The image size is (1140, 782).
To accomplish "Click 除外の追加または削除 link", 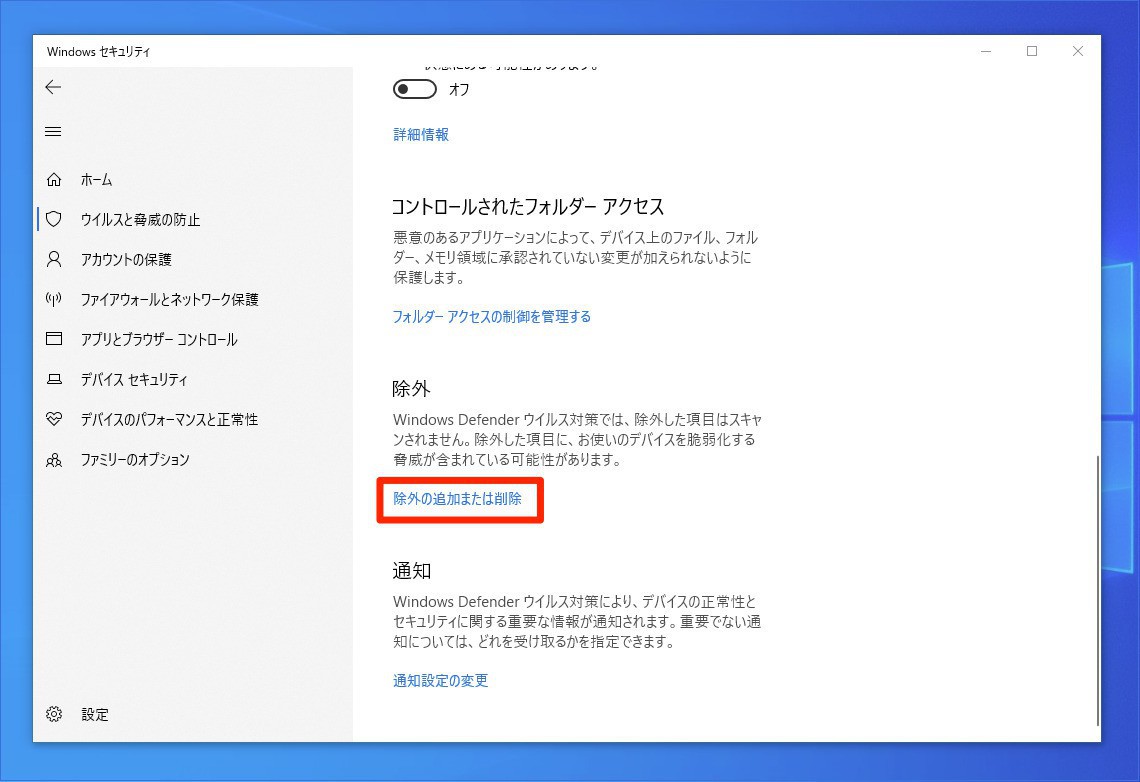I will tap(457, 499).
